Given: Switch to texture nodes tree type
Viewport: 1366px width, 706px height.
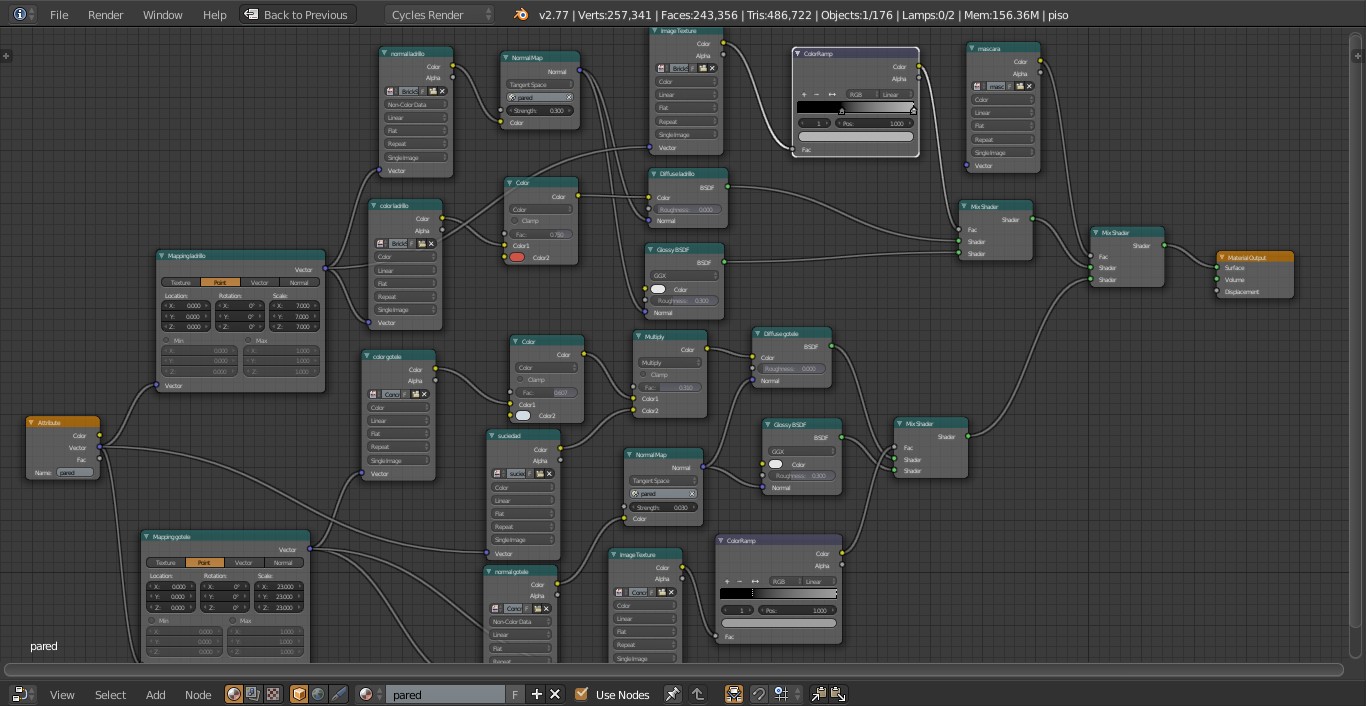Looking at the screenshot, I should tap(272, 694).
